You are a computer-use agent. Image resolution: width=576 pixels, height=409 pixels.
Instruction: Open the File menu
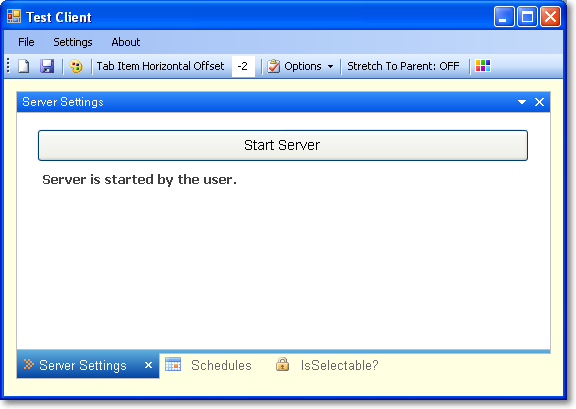point(26,42)
